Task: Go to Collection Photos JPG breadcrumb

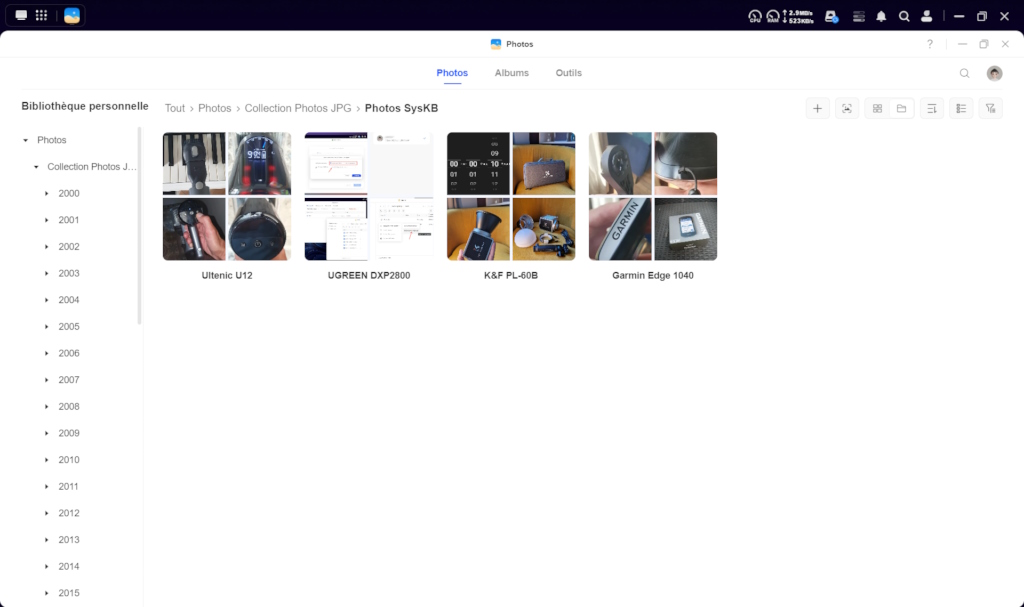Action: [x=298, y=108]
